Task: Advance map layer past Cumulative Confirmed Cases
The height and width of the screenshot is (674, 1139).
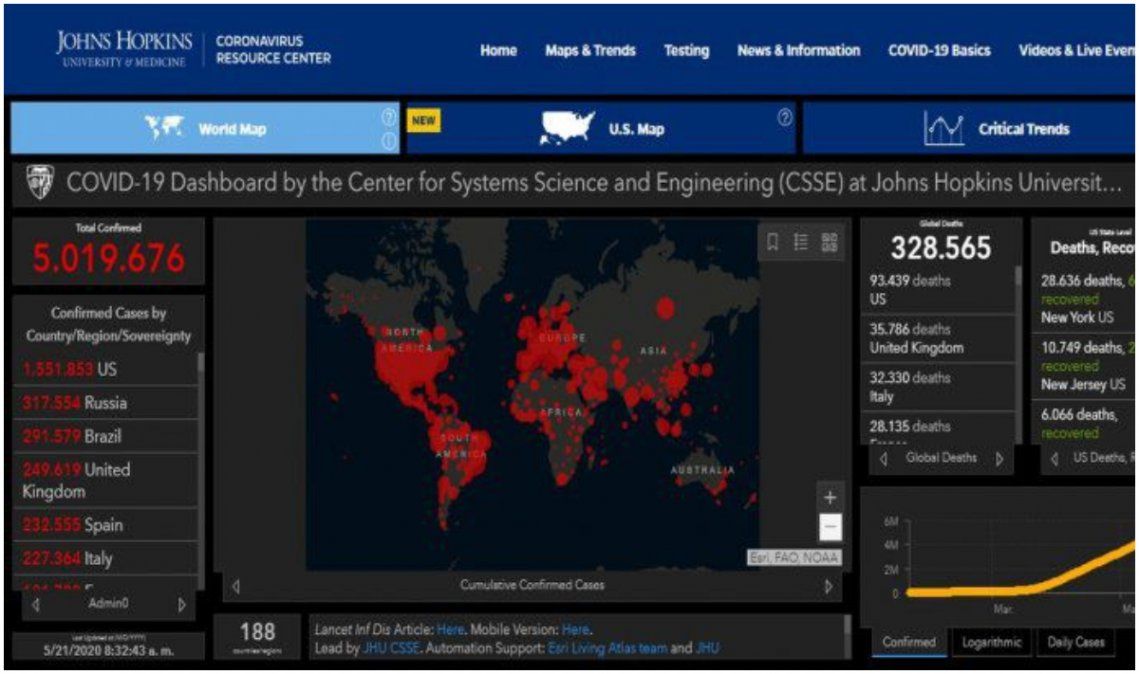Action: pyautogui.click(x=827, y=586)
